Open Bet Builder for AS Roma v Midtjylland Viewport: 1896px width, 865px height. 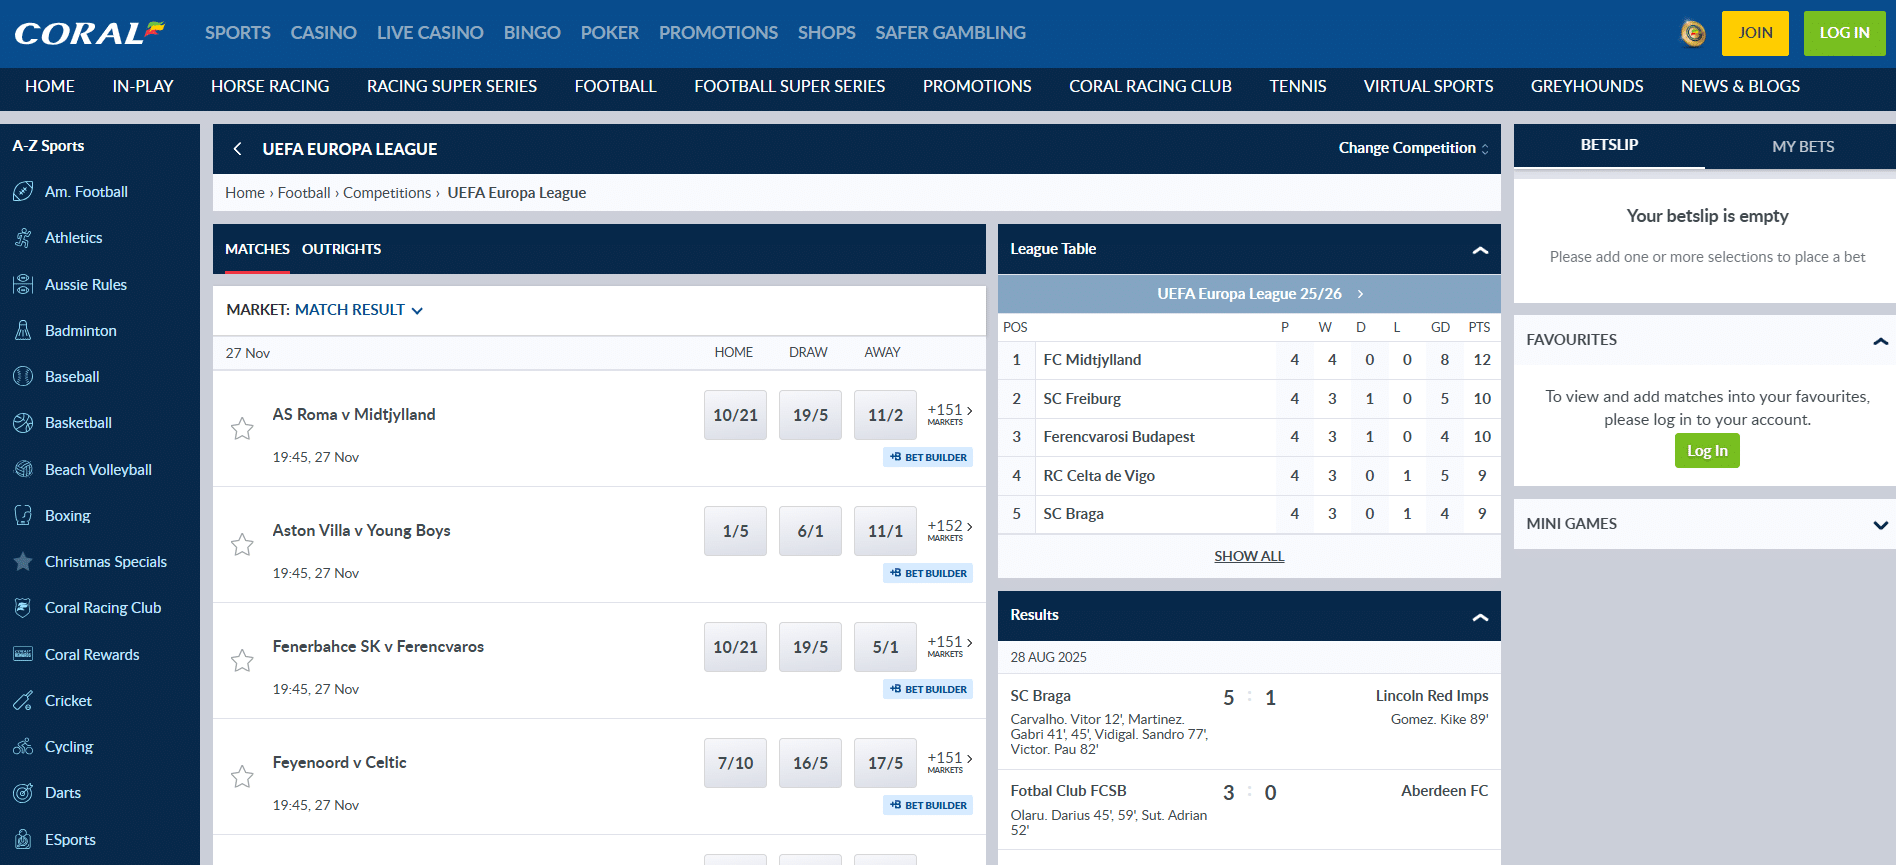click(x=928, y=457)
